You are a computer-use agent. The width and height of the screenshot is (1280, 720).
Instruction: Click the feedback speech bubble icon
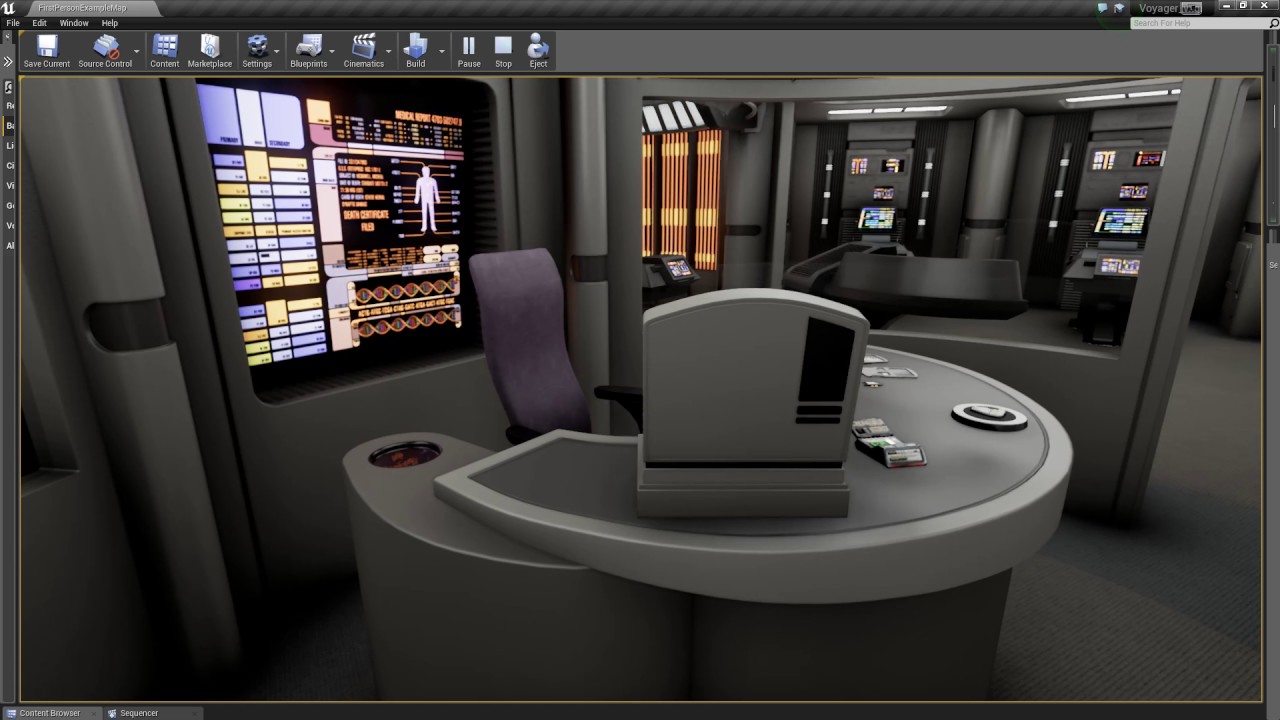[1103, 8]
